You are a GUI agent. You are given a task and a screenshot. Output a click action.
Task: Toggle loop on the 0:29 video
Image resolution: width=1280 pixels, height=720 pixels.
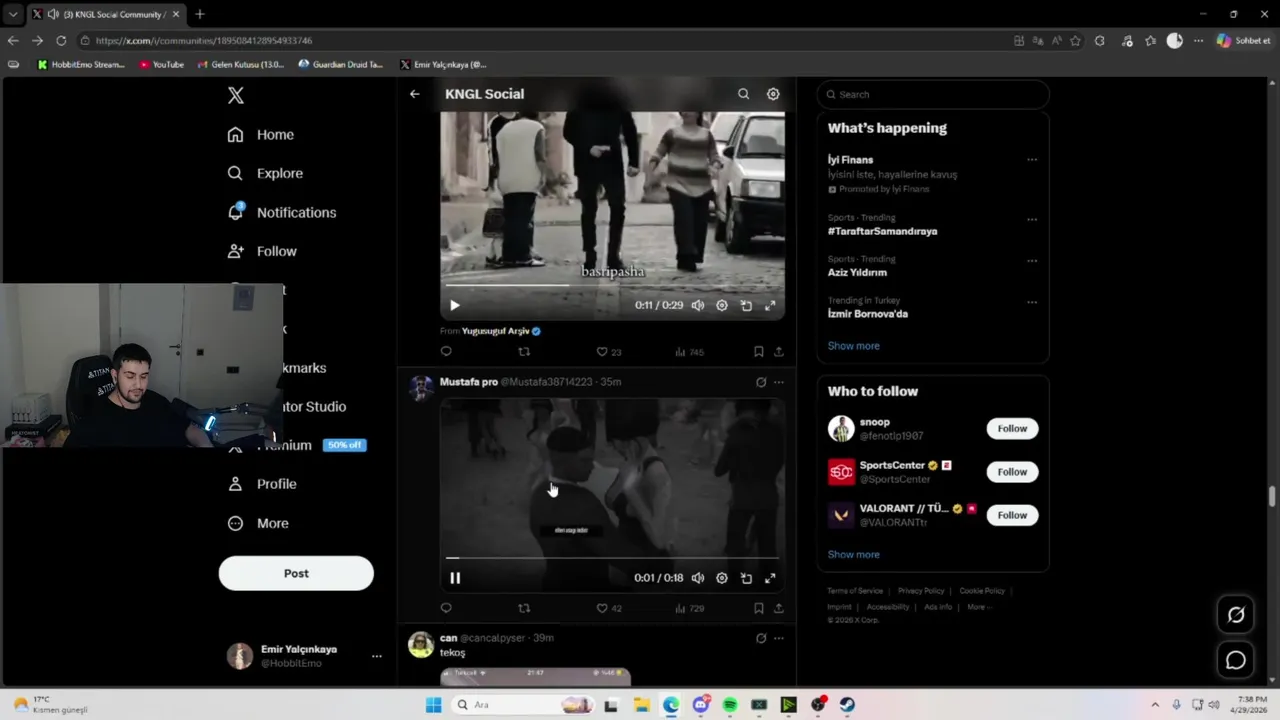pos(746,305)
